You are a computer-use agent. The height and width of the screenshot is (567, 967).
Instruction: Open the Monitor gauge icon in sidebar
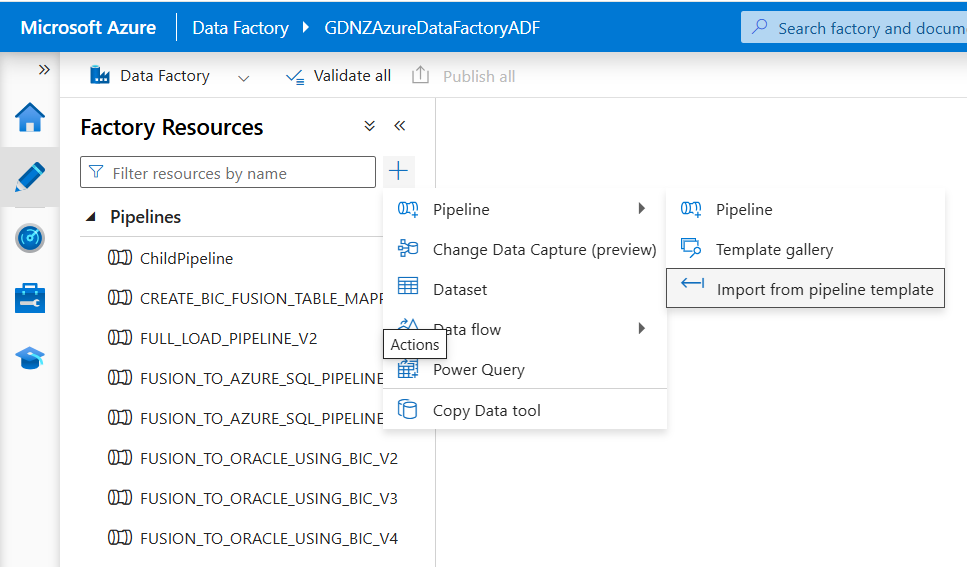[30, 238]
